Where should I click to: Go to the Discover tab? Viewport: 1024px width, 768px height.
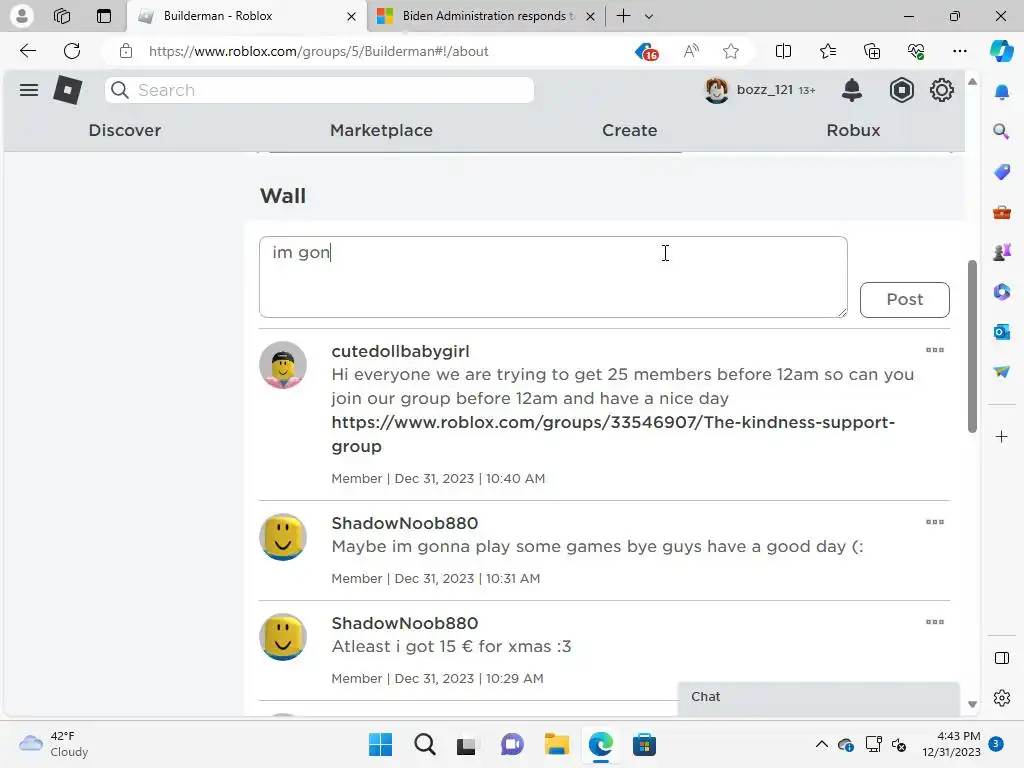[125, 130]
